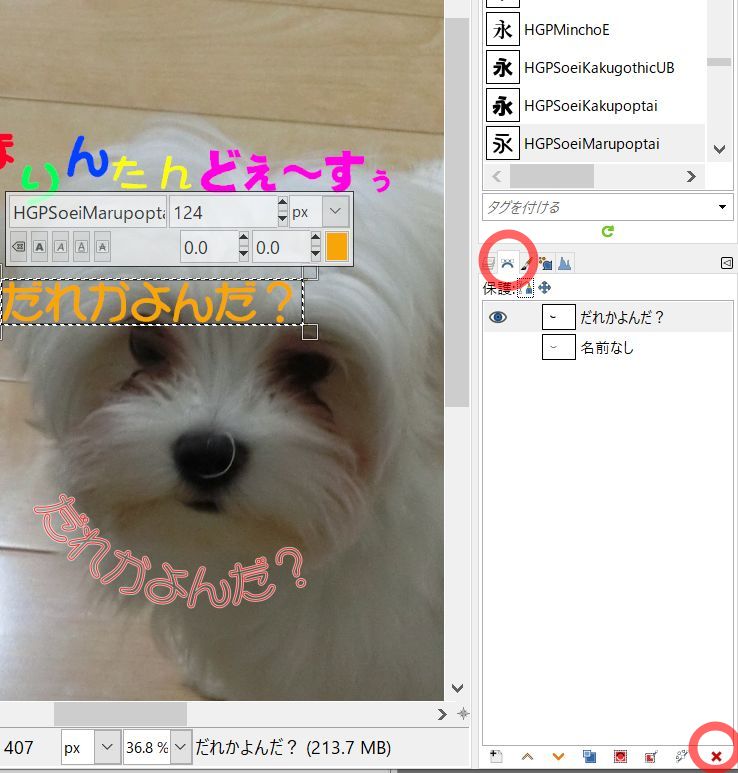Switch to the Paths tab
738x773 pixels.
coord(508,263)
